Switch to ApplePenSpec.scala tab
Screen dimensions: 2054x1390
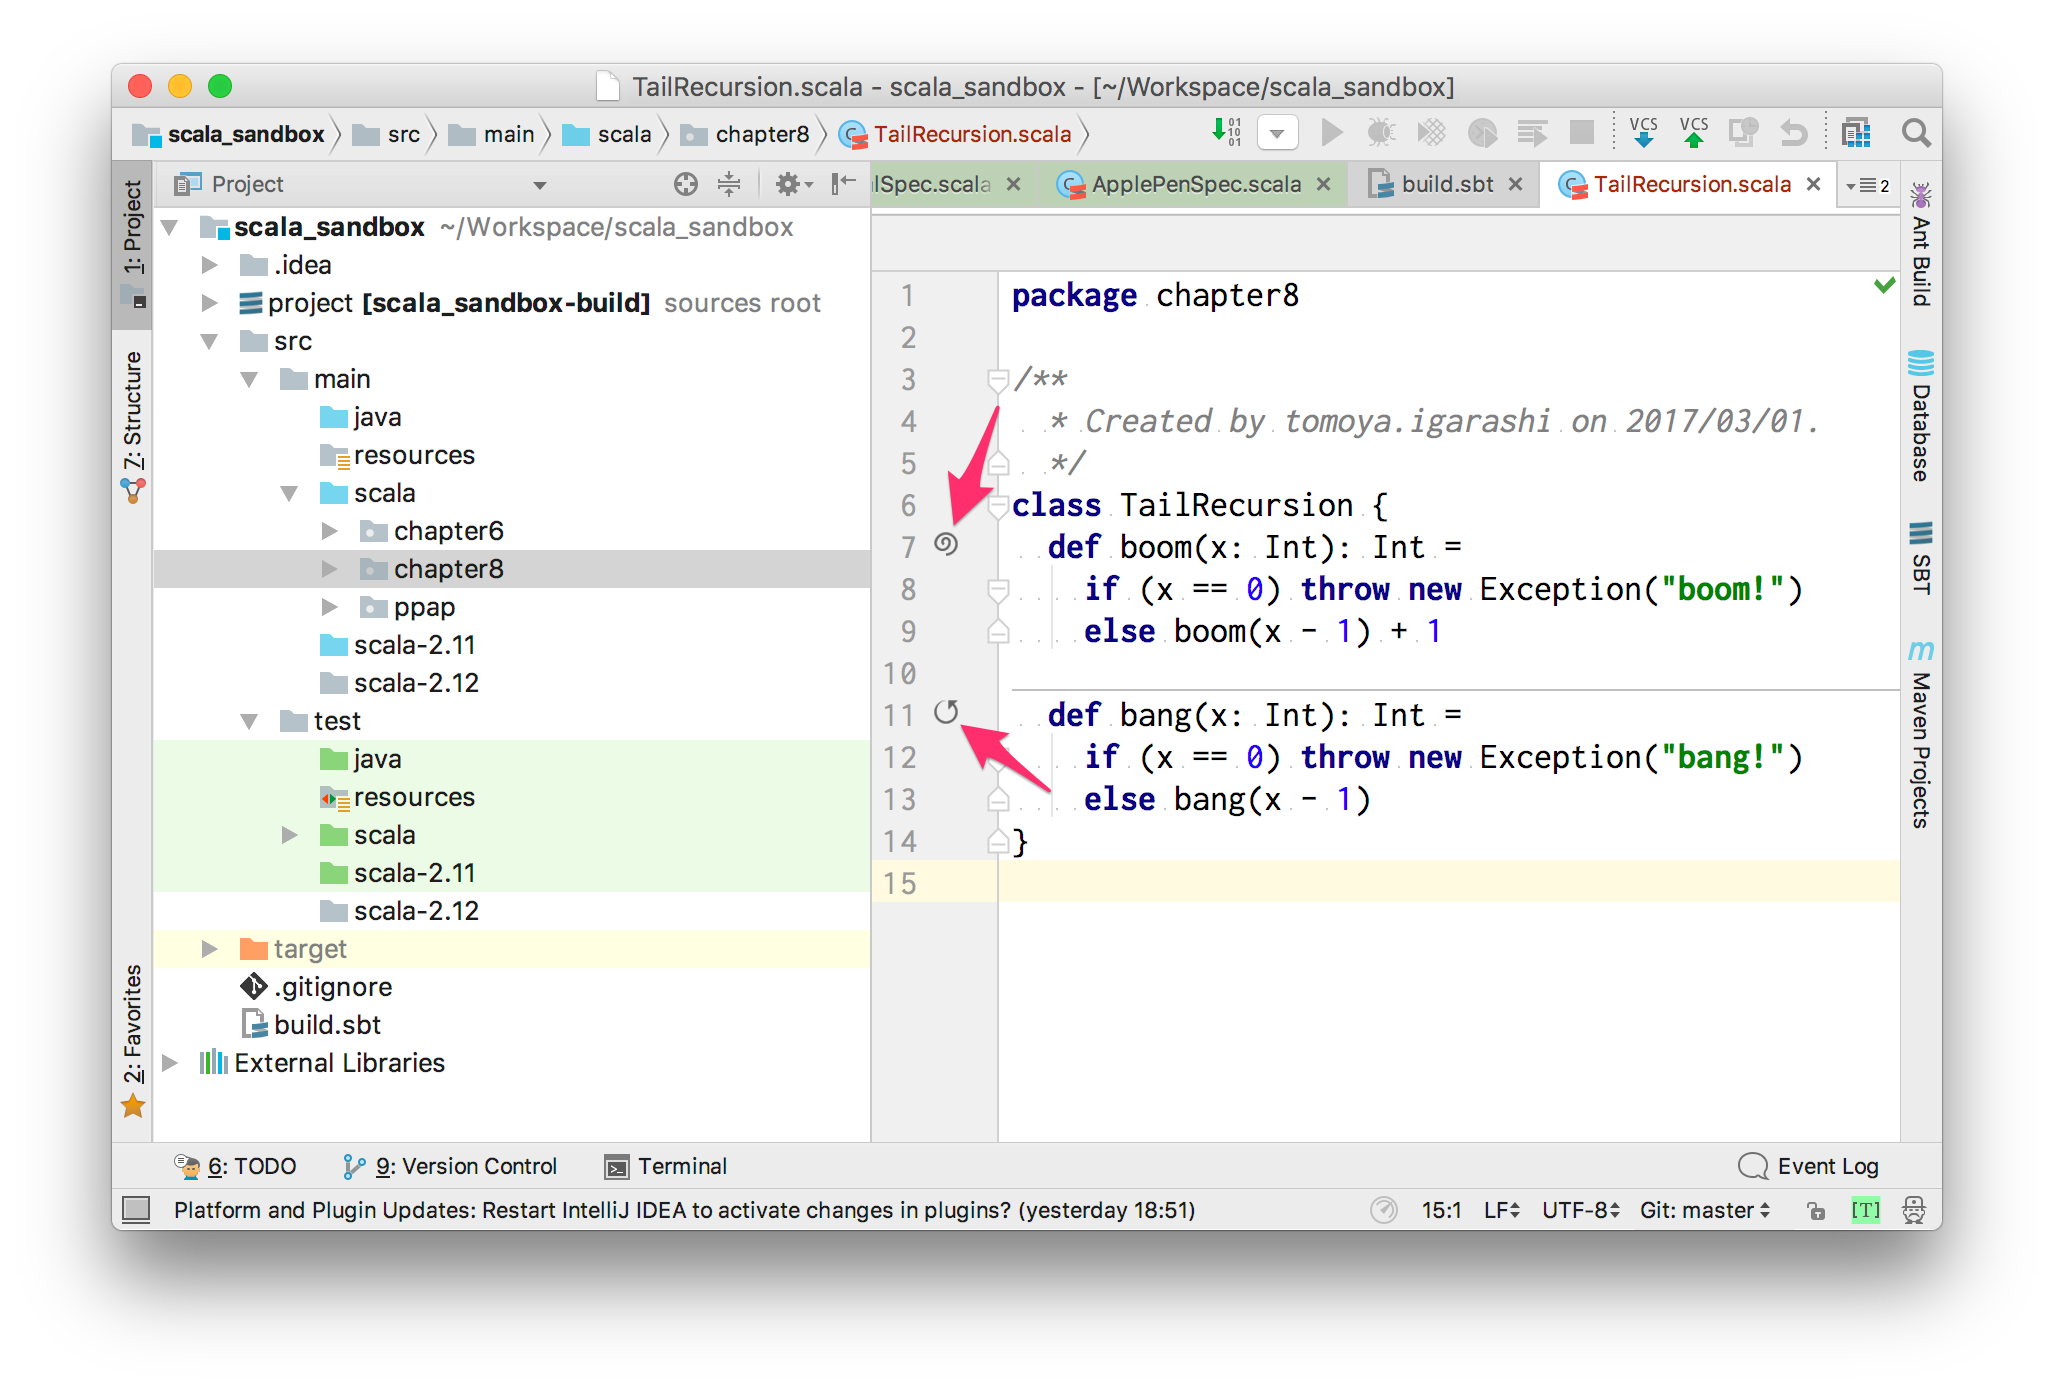point(1196,184)
